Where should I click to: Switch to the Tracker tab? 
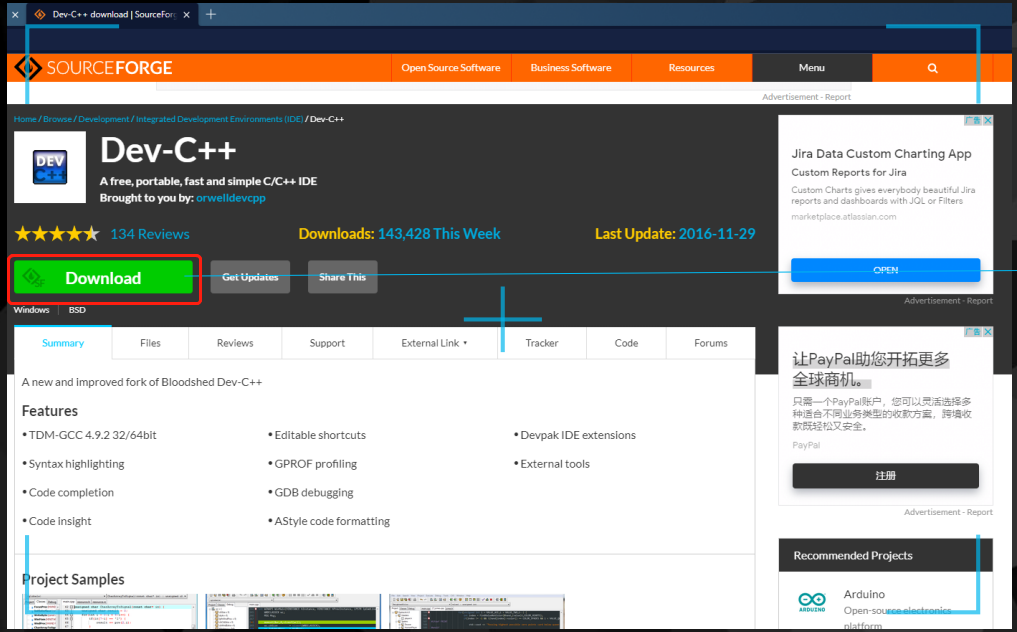point(542,343)
